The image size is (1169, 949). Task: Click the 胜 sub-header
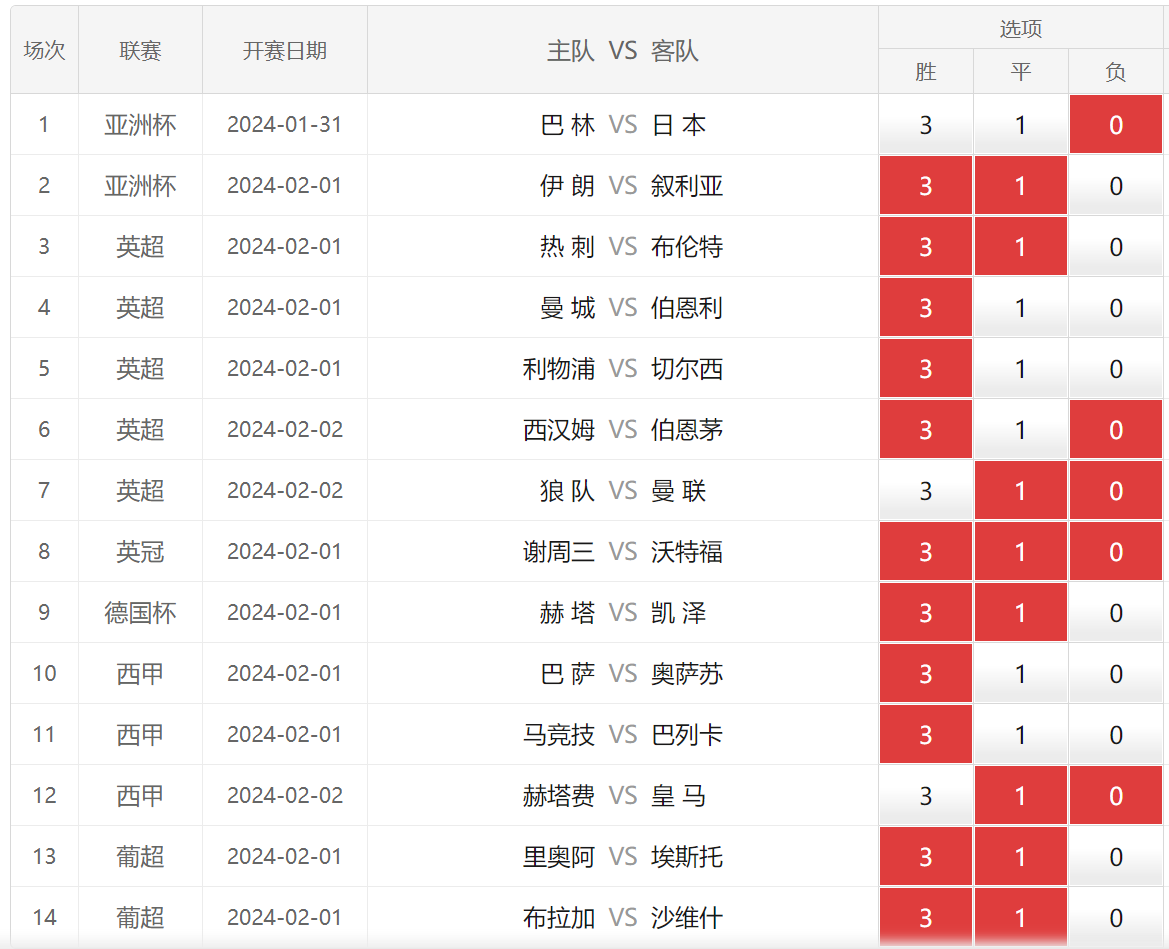click(x=925, y=72)
